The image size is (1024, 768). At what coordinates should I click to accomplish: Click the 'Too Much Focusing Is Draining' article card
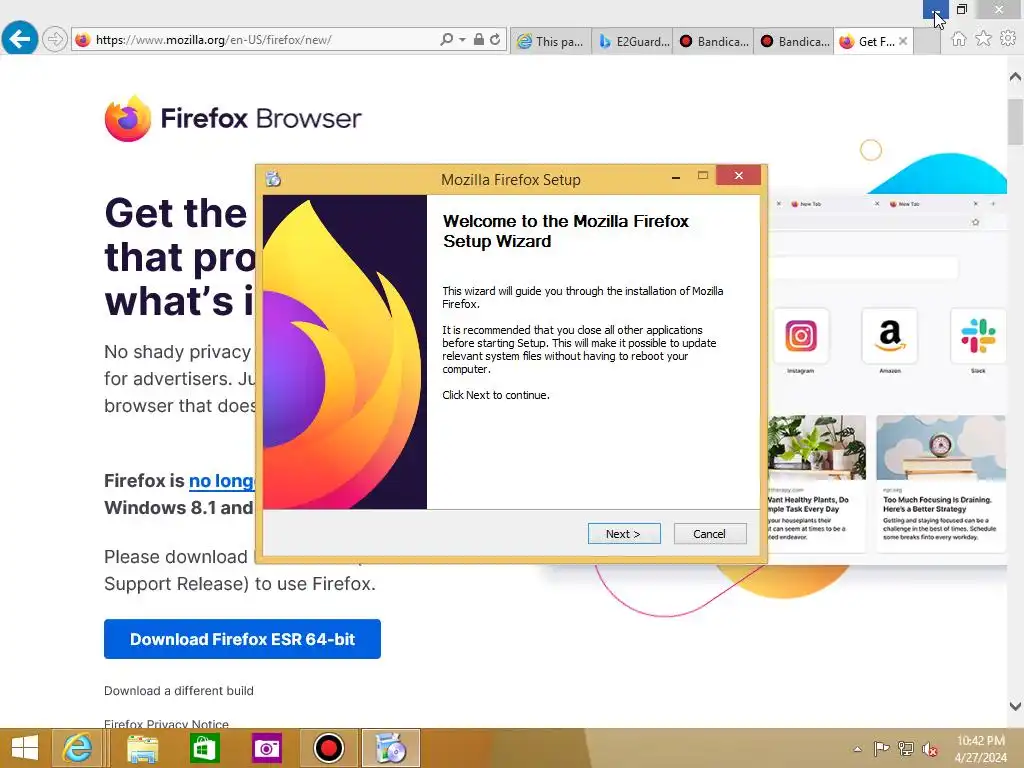tap(940, 483)
